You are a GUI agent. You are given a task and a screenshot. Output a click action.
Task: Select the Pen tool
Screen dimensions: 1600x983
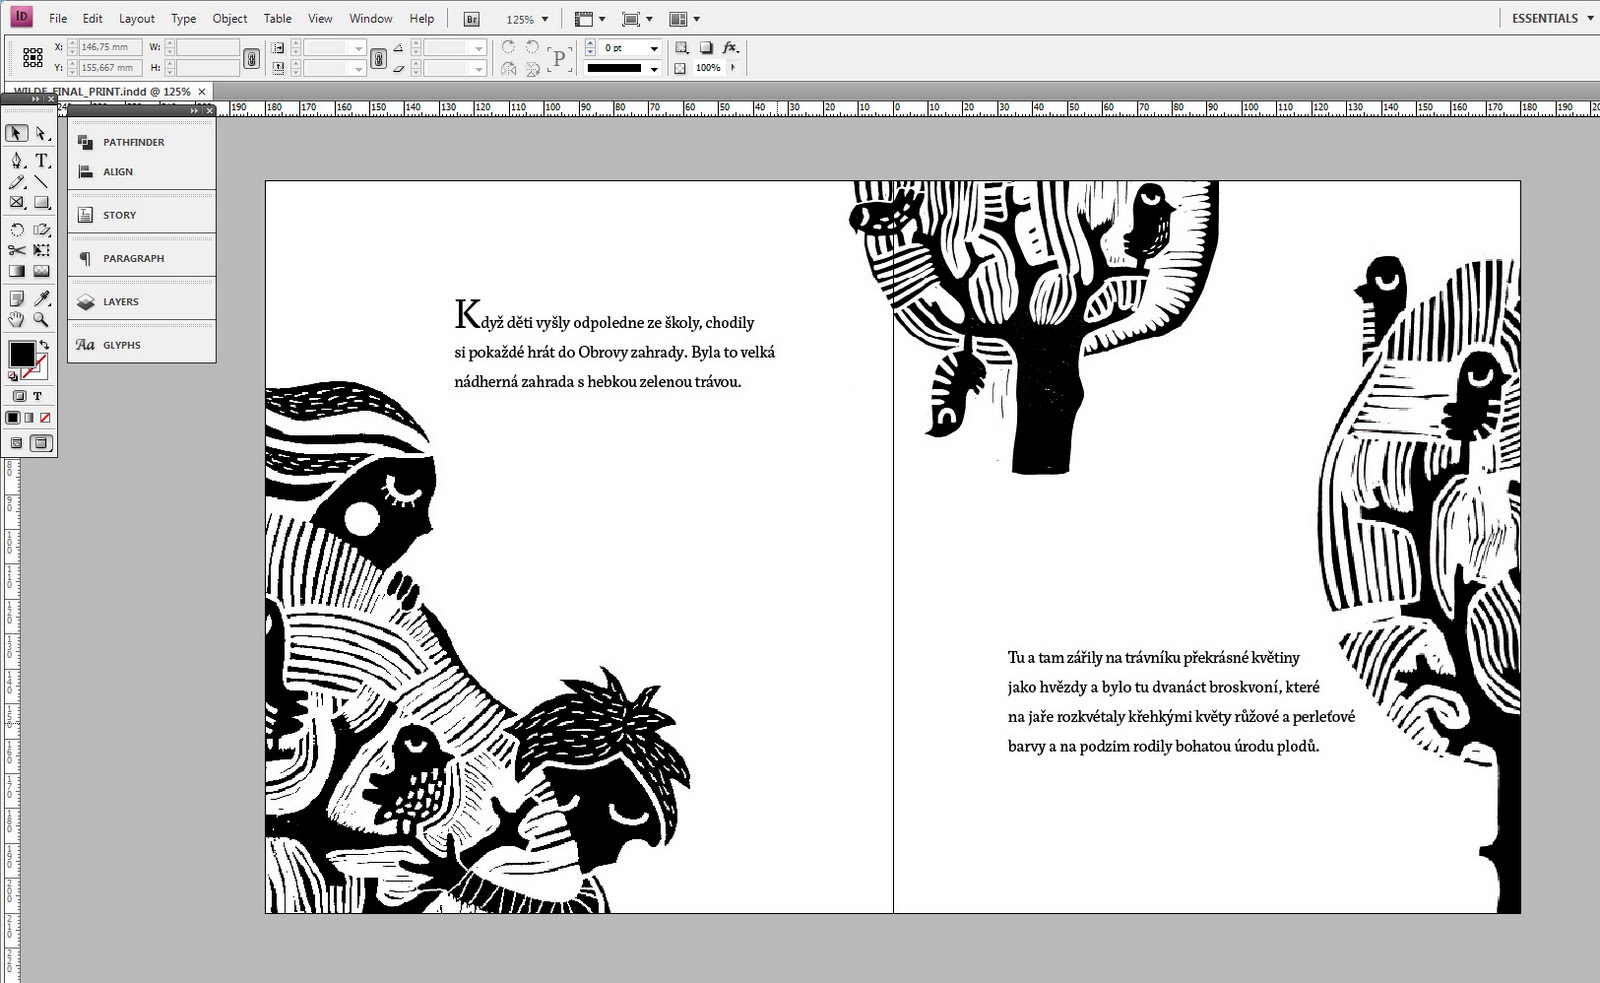[16, 160]
